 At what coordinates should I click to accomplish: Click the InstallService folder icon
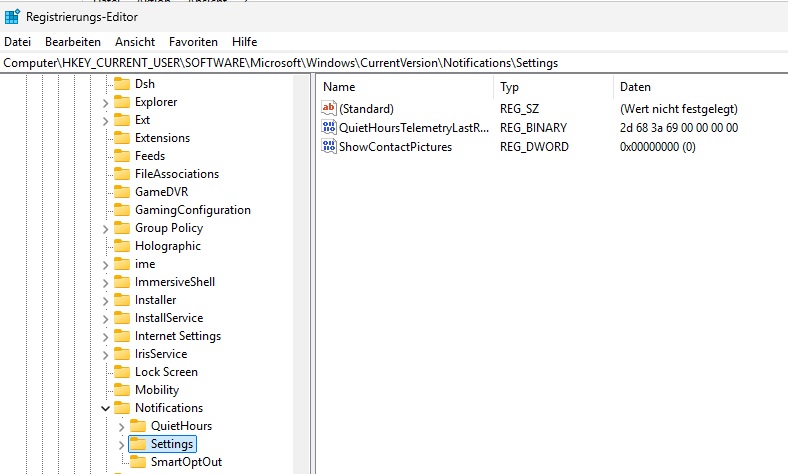pos(122,318)
